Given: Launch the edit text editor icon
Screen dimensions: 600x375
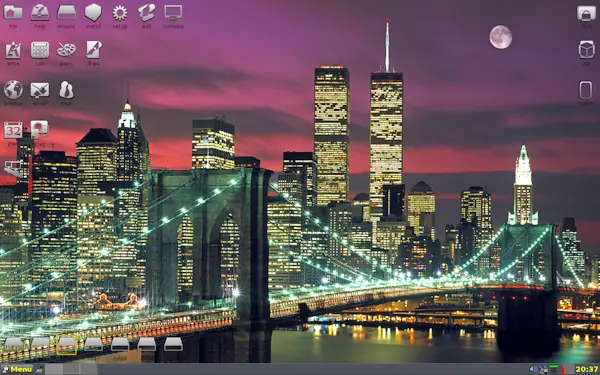Looking at the screenshot, I should 147,13.
